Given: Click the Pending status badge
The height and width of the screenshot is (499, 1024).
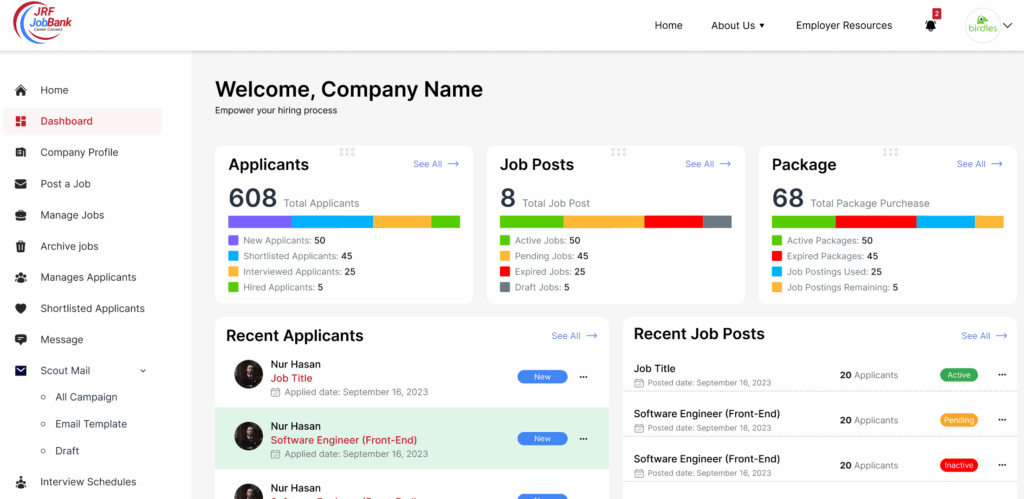Looking at the screenshot, I should point(958,420).
